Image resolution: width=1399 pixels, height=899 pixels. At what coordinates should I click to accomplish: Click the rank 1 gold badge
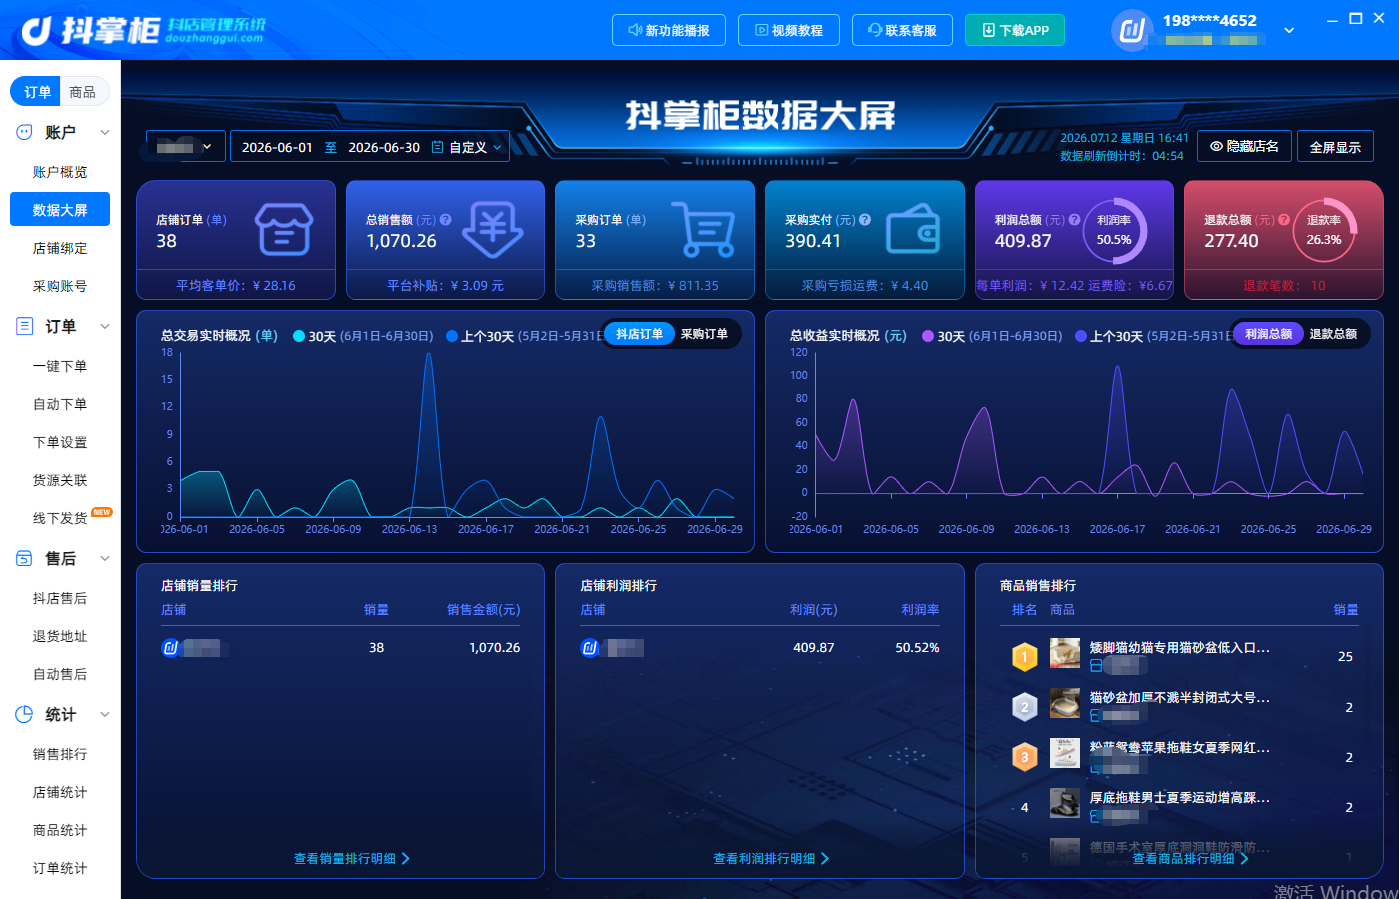(x=1024, y=657)
